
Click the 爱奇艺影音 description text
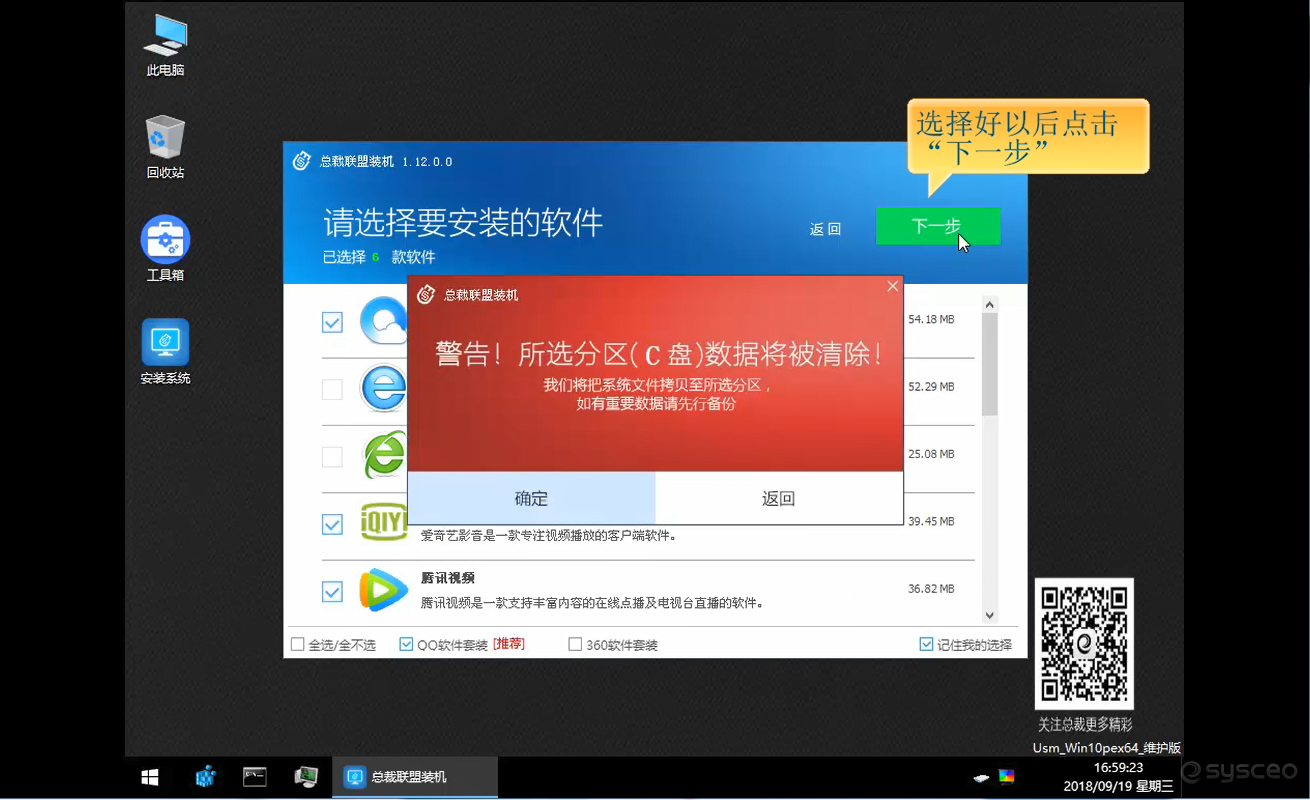coord(549,535)
